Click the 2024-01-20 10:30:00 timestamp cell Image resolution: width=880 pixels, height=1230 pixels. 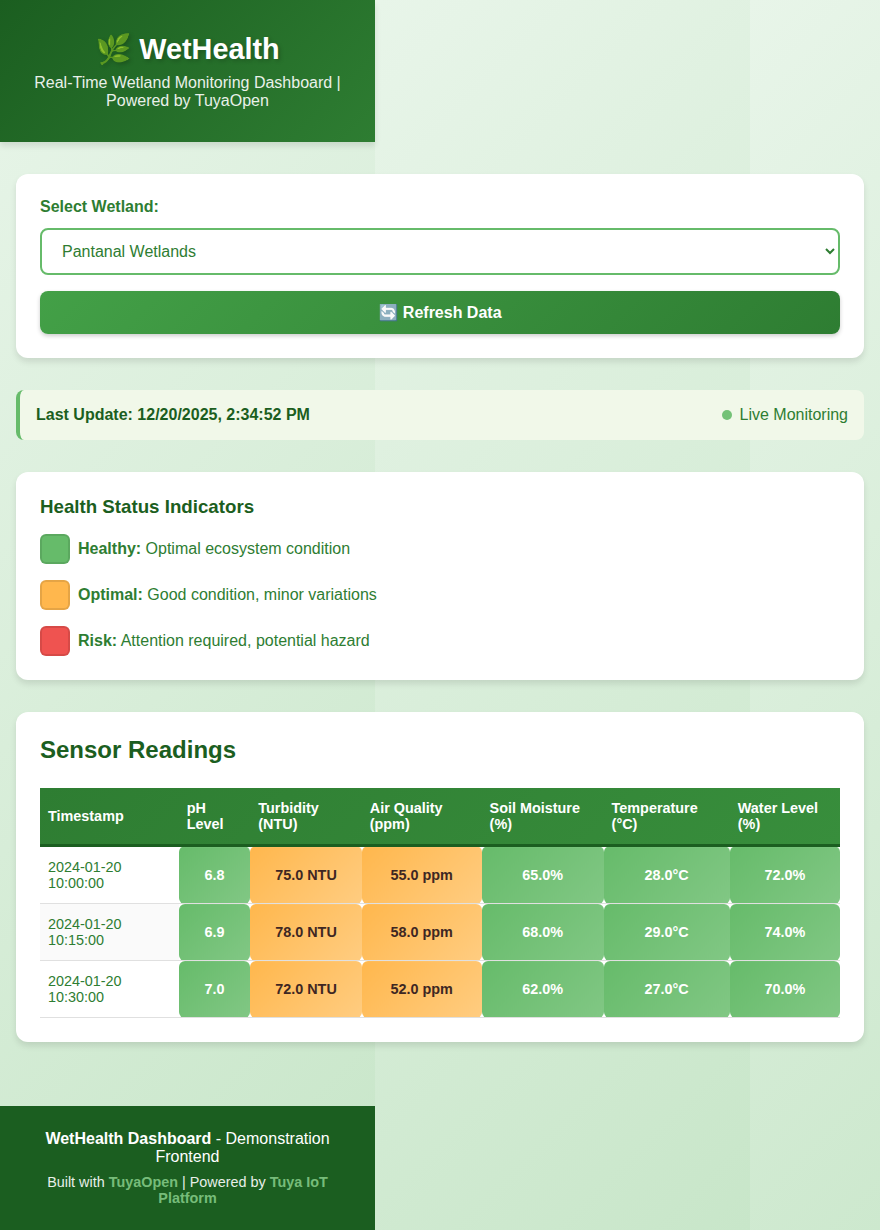(x=110, y=989)
